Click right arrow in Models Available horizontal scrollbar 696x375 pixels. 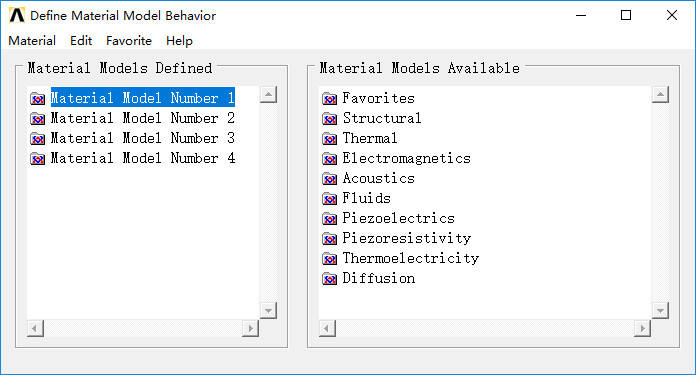(x=642, y=328)
